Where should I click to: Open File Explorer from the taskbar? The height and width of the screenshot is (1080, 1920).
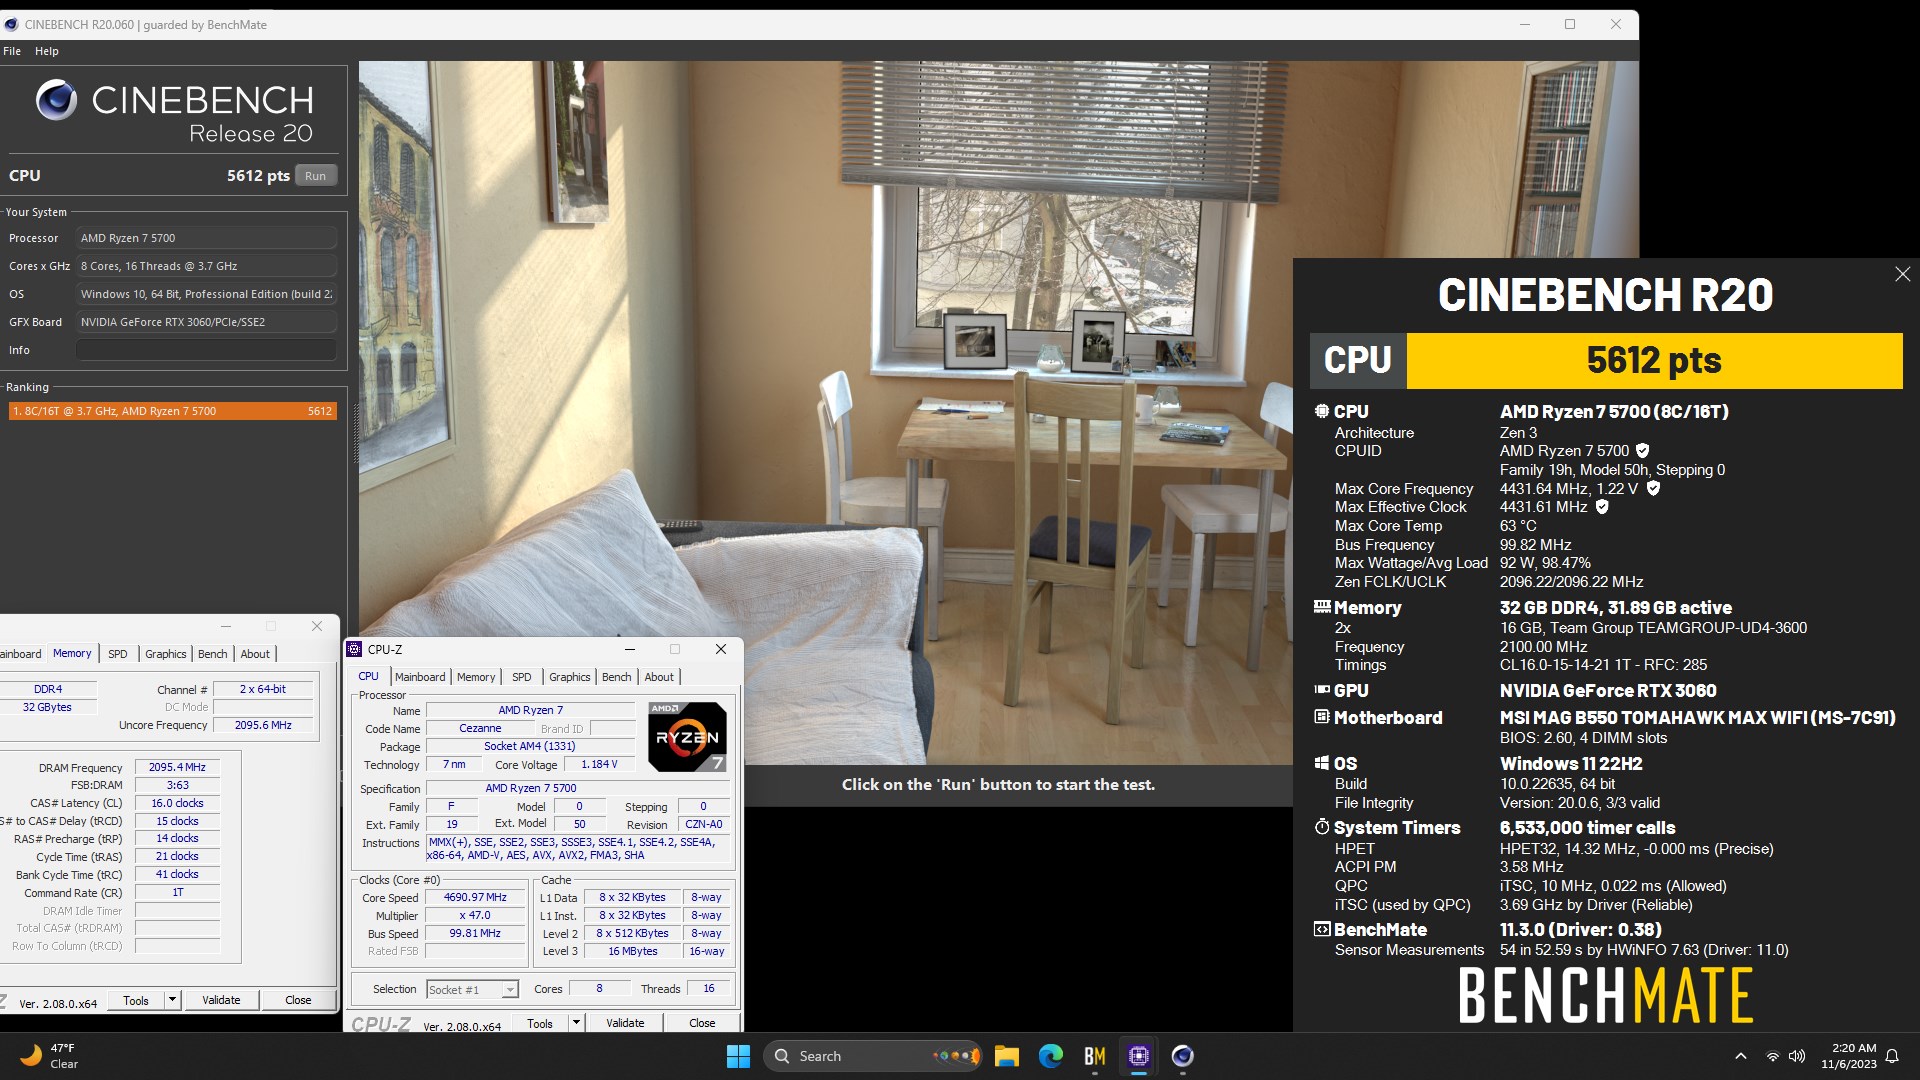(1006, 1056)
